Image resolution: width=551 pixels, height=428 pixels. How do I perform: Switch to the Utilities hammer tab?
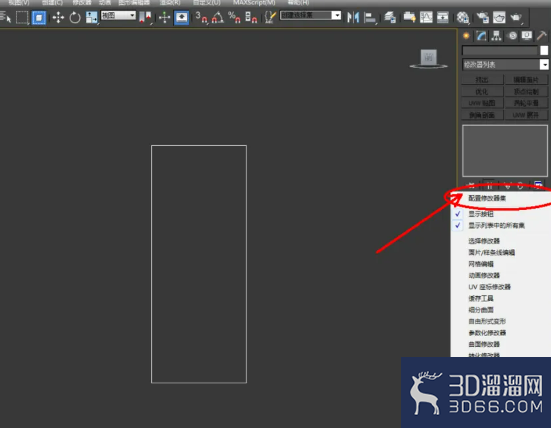point(542,35)
